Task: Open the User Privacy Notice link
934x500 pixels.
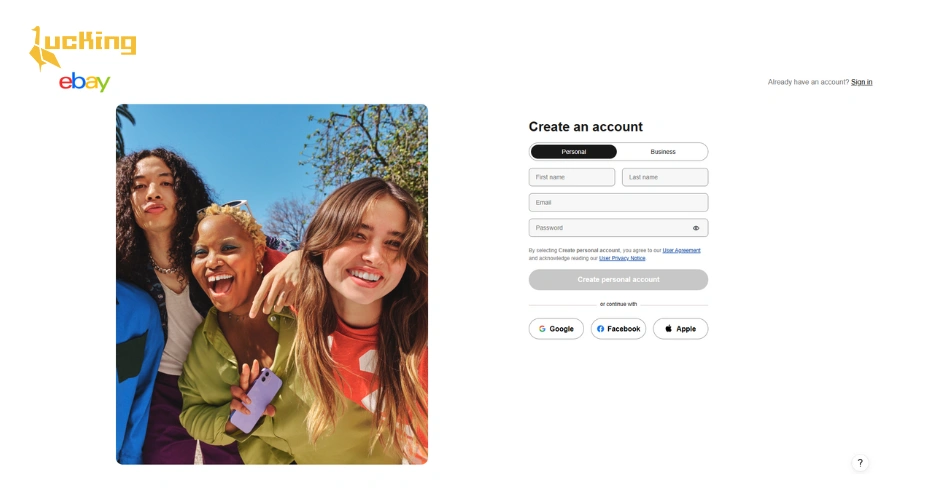Action: 622,258
